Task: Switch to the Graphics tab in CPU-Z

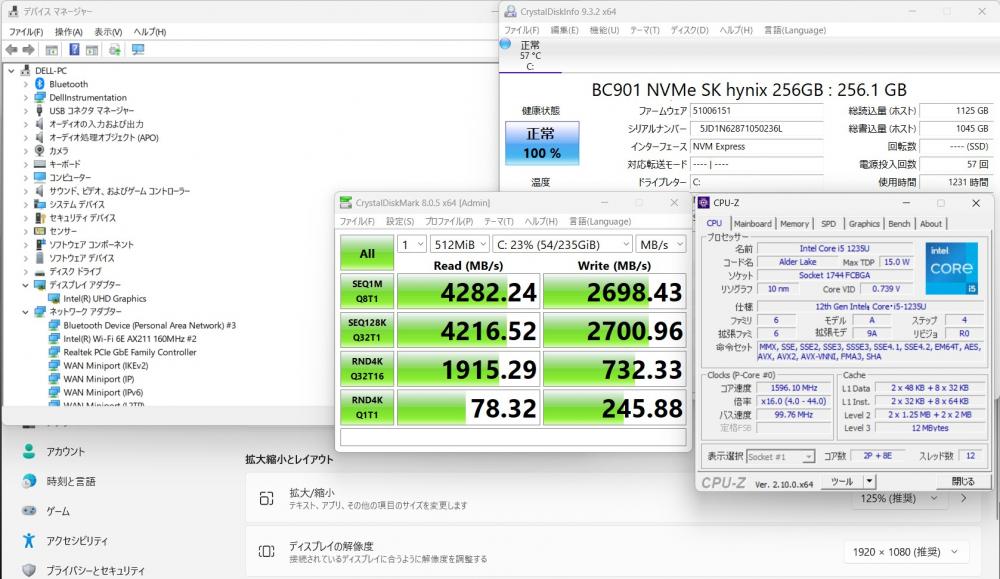Action: click(x=864, y=224)
